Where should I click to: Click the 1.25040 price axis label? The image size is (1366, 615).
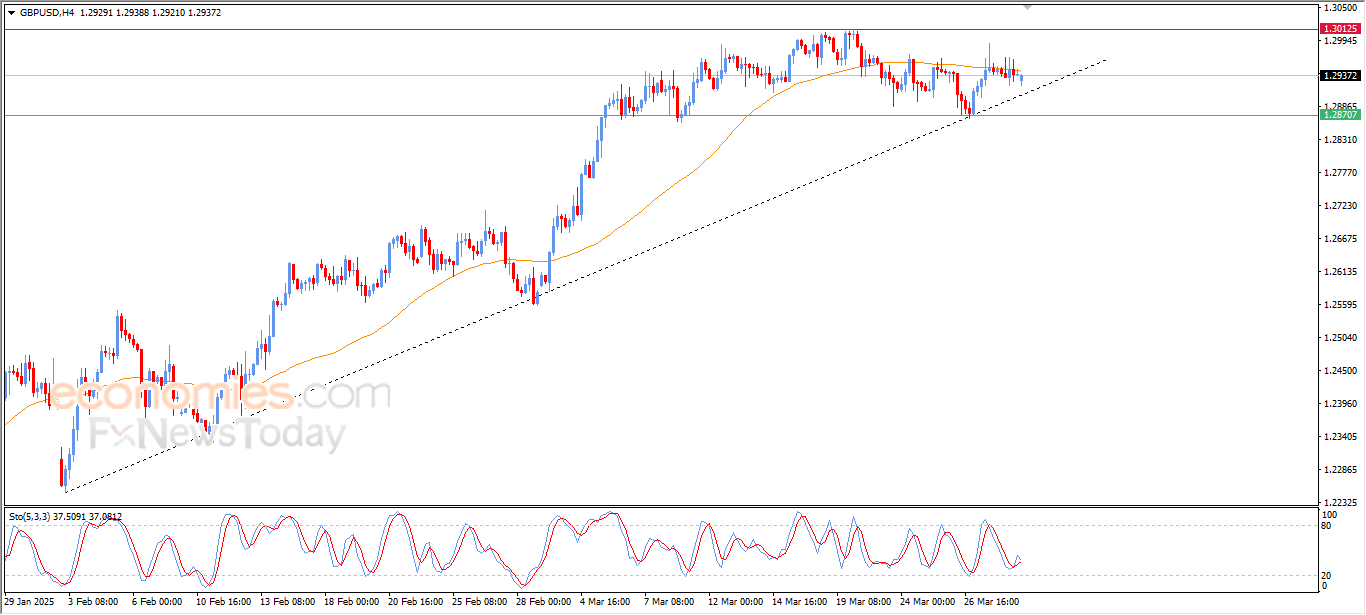[1338, 338]
